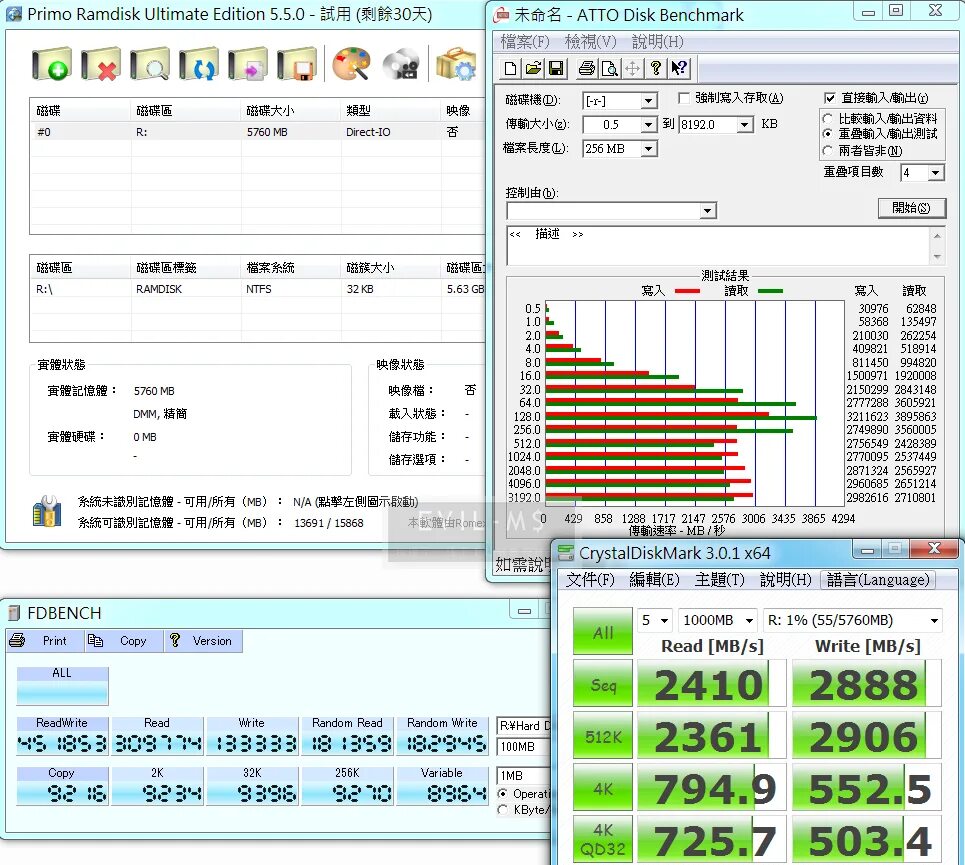The image size is (965, 865).
Task: Click the ATTO move crosshair icon
Action: [x=632, y=68]
